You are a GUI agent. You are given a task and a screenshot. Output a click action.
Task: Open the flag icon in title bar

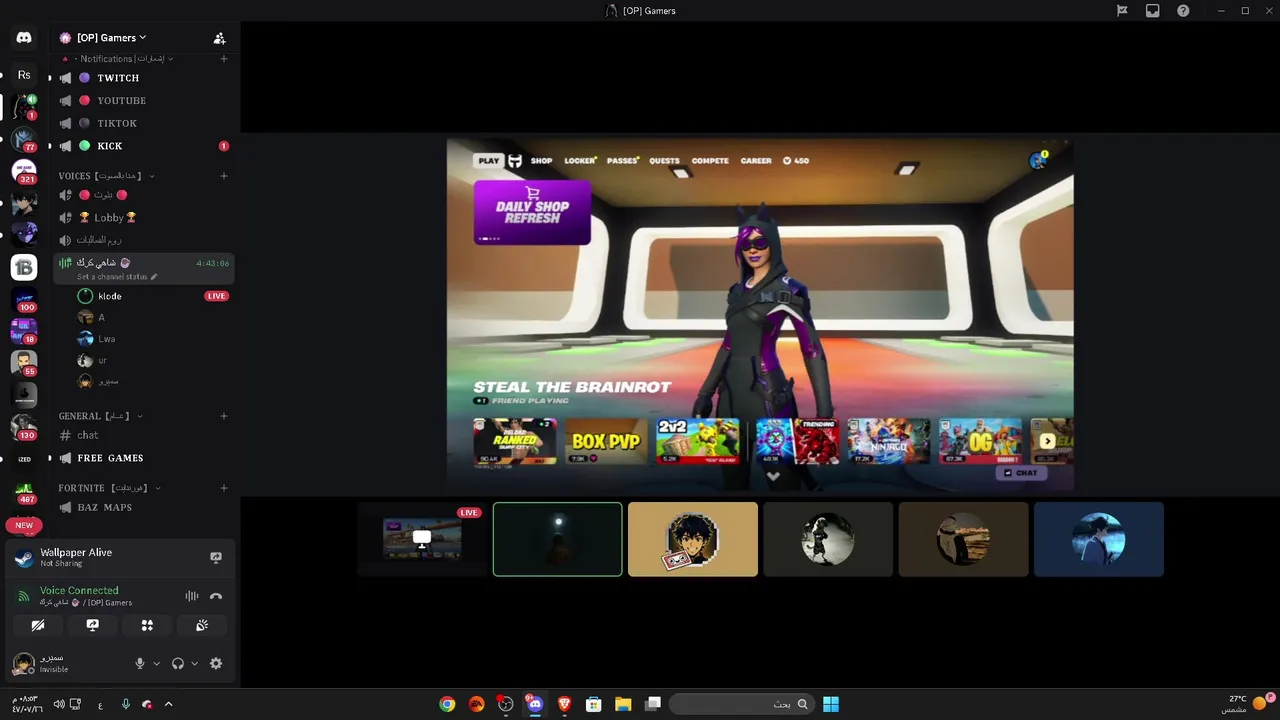(1122, 11)
